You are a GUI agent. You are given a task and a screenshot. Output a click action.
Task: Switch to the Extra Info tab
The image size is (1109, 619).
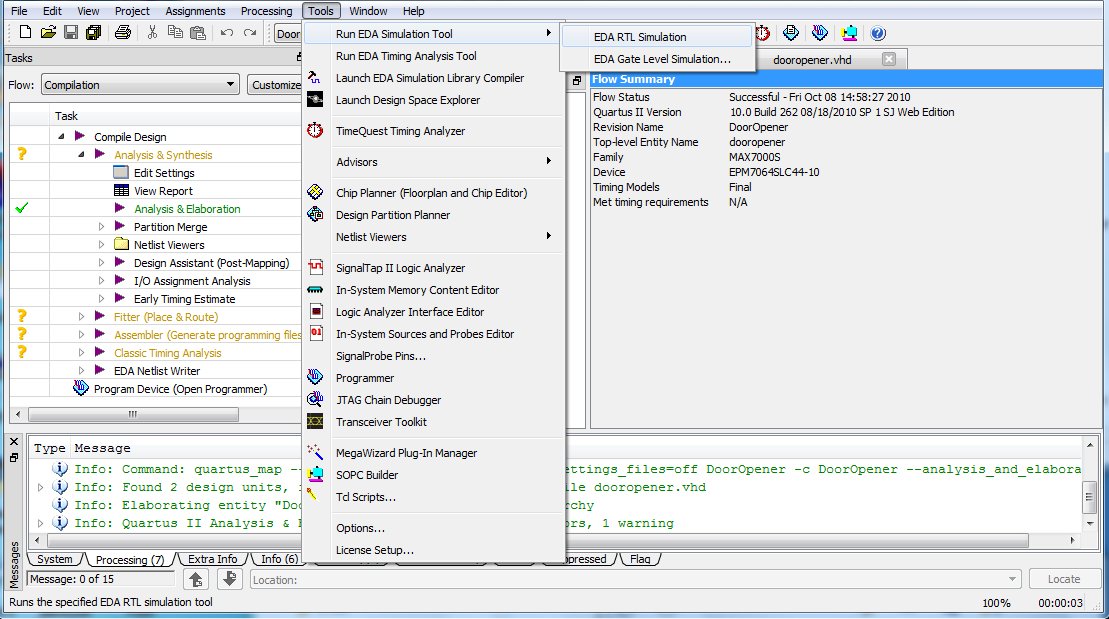click(x=212, y=559)
